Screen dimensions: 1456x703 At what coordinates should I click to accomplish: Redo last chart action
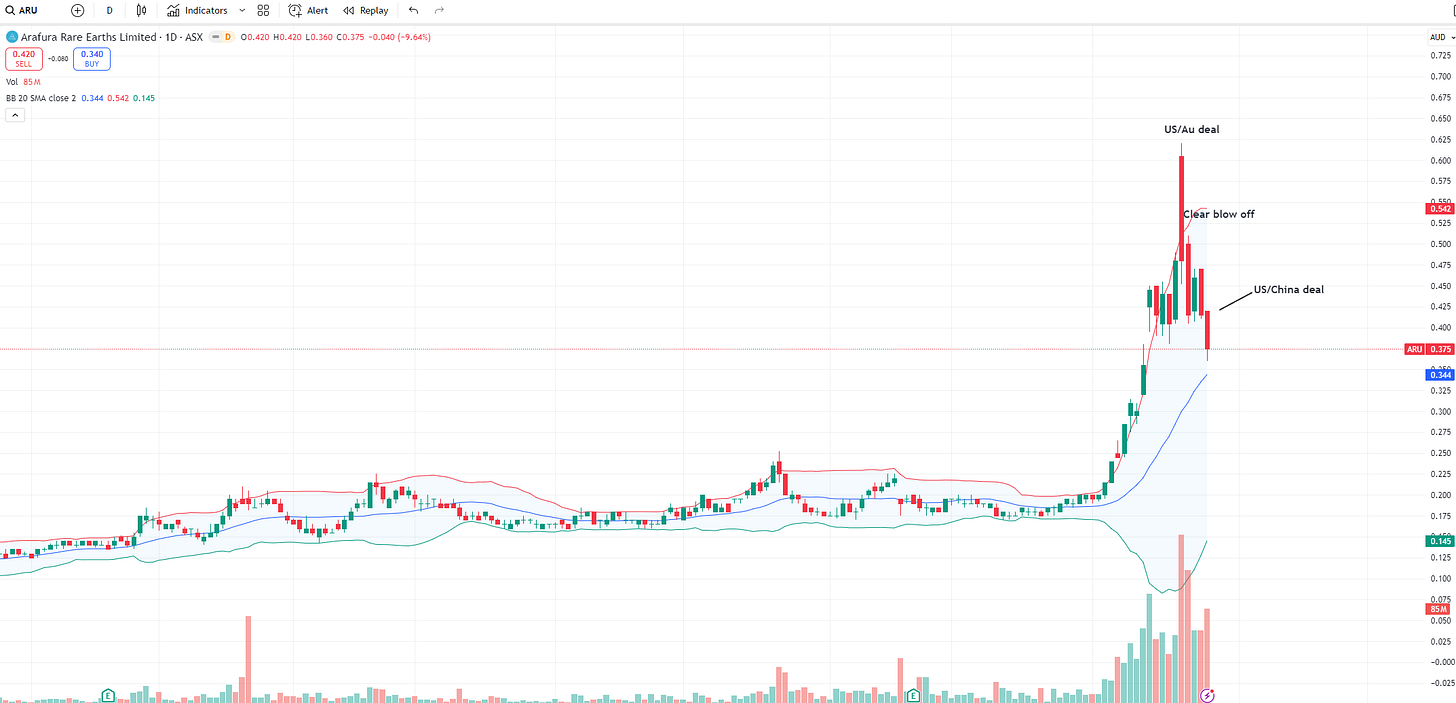[x=440, y=10]
